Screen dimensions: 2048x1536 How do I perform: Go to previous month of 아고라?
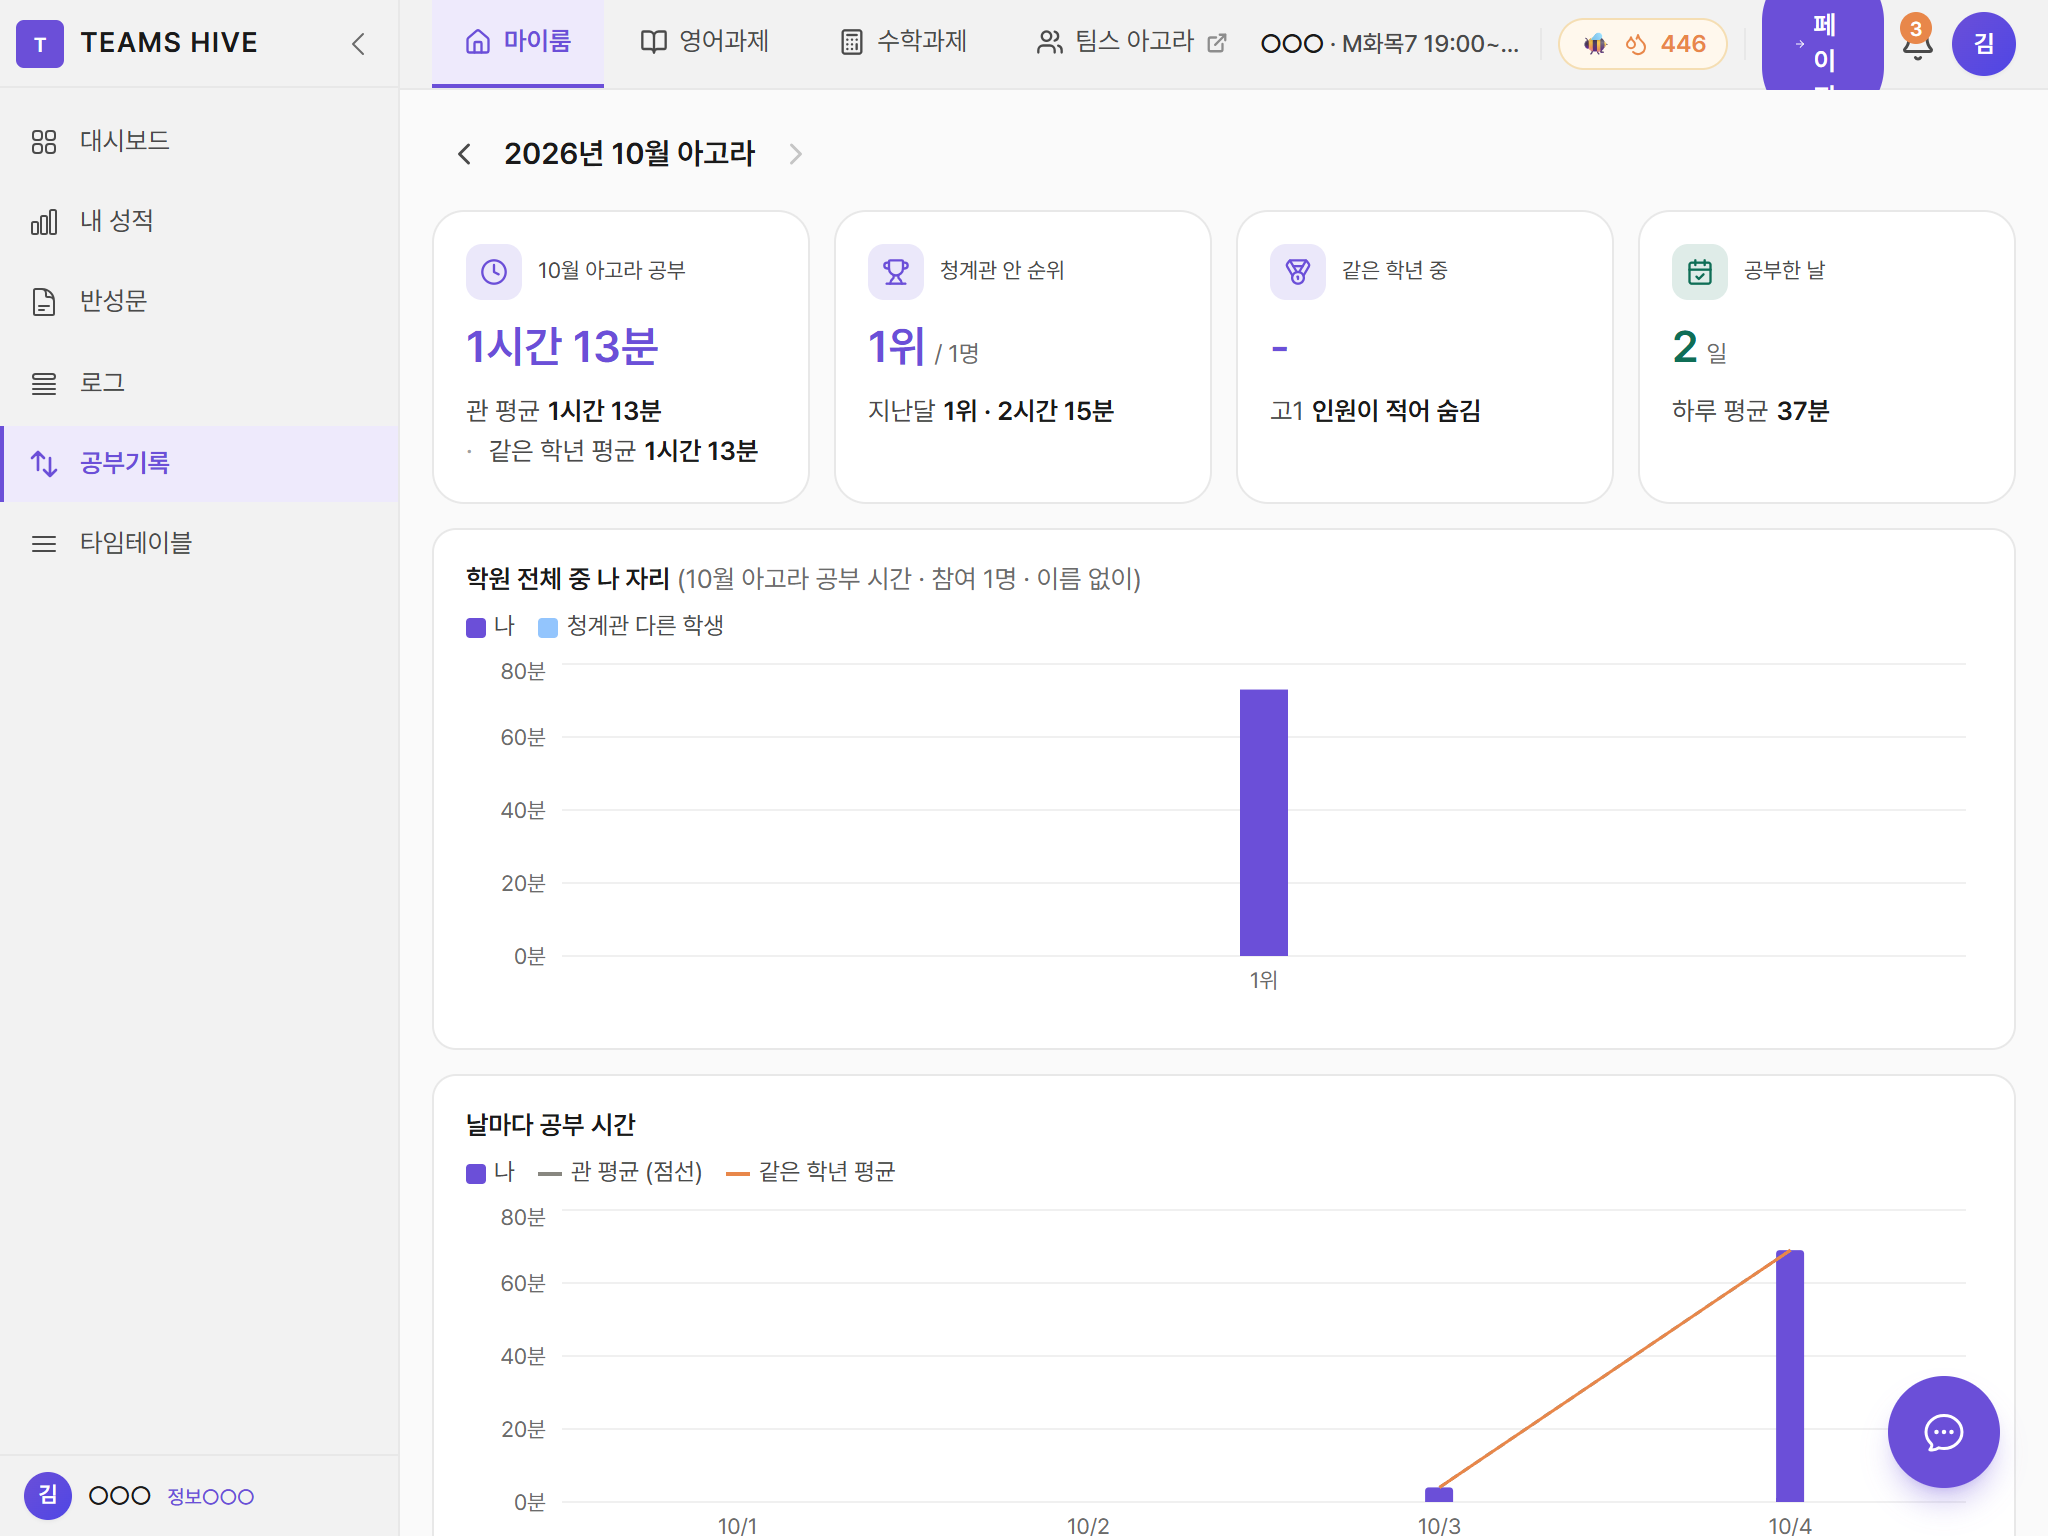pos(464,154)
